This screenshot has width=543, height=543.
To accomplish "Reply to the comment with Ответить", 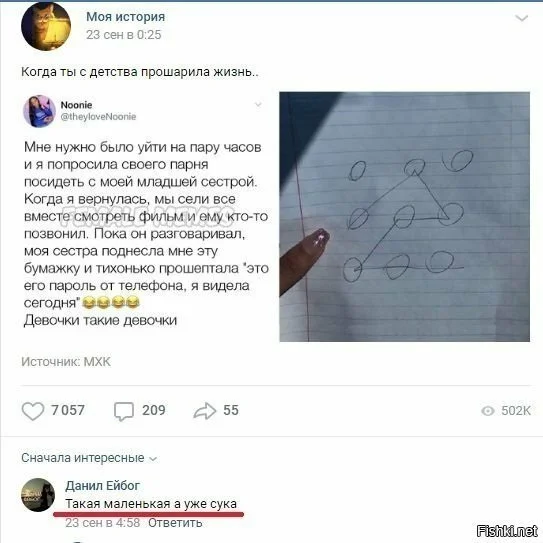I will (x=175, y=523).
